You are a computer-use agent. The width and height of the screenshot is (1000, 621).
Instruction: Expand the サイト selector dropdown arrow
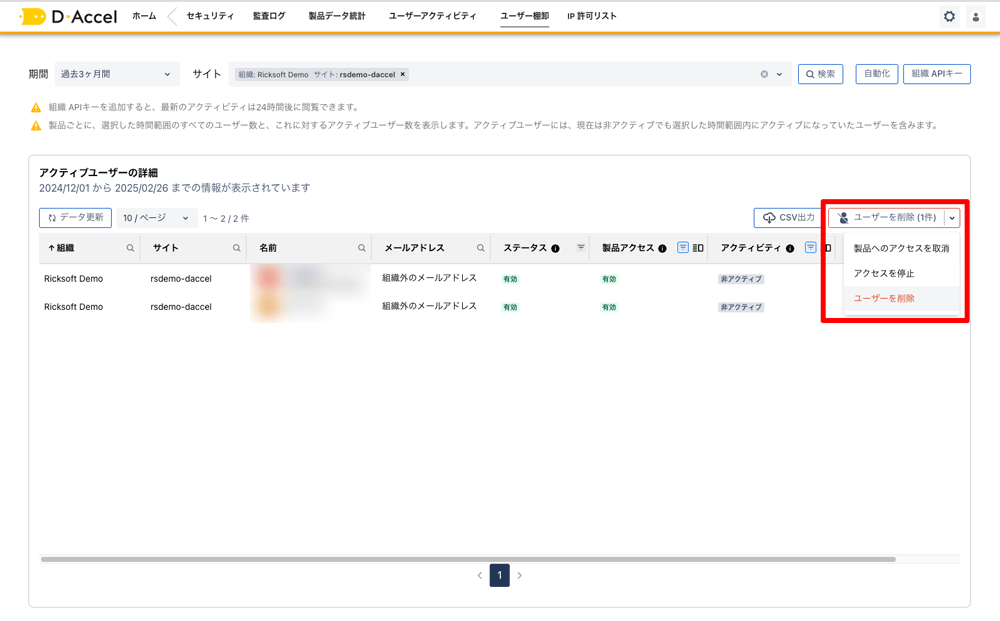[x=779, y=75]
